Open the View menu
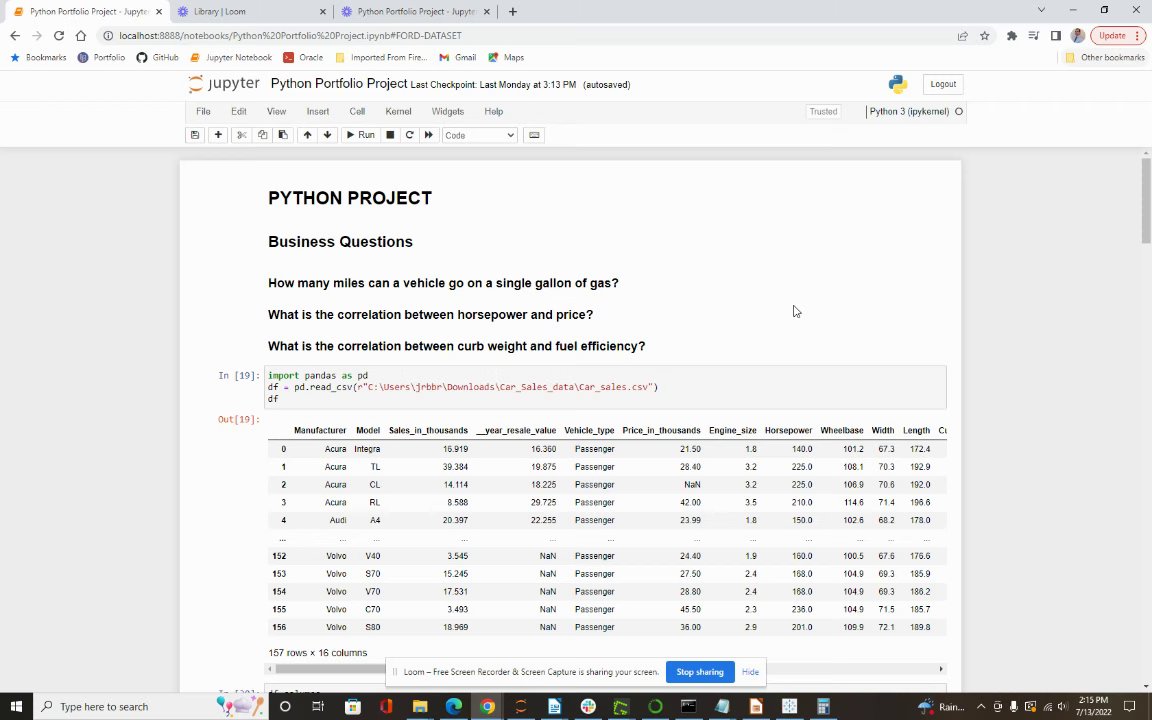 click(x=276, y=112)
